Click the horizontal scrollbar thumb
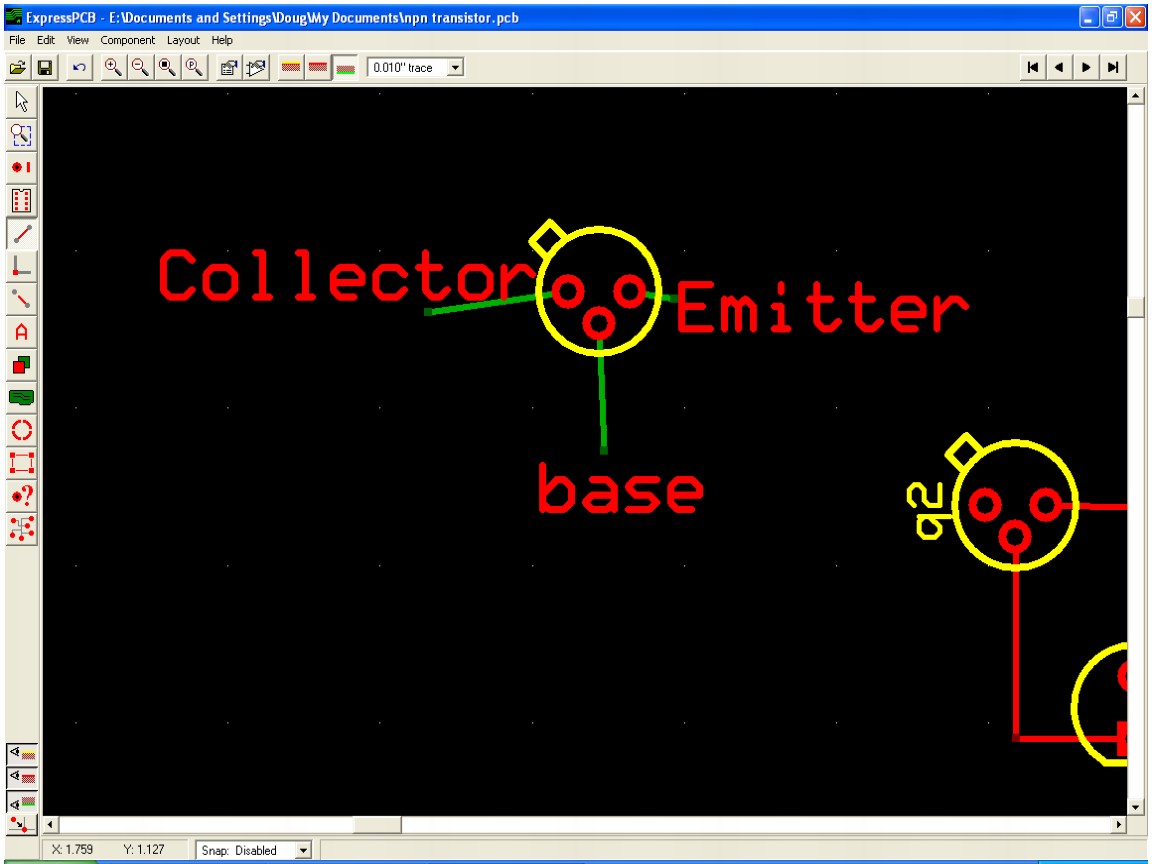The image size is (1152, 864). 377,824
